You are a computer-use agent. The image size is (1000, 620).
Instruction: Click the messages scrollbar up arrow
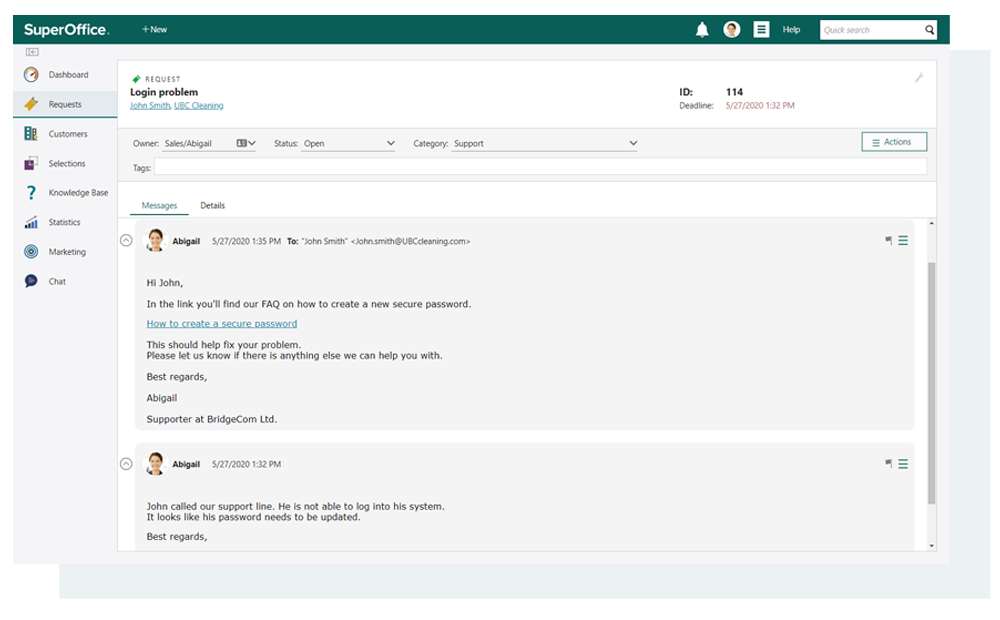click(932, 223)
